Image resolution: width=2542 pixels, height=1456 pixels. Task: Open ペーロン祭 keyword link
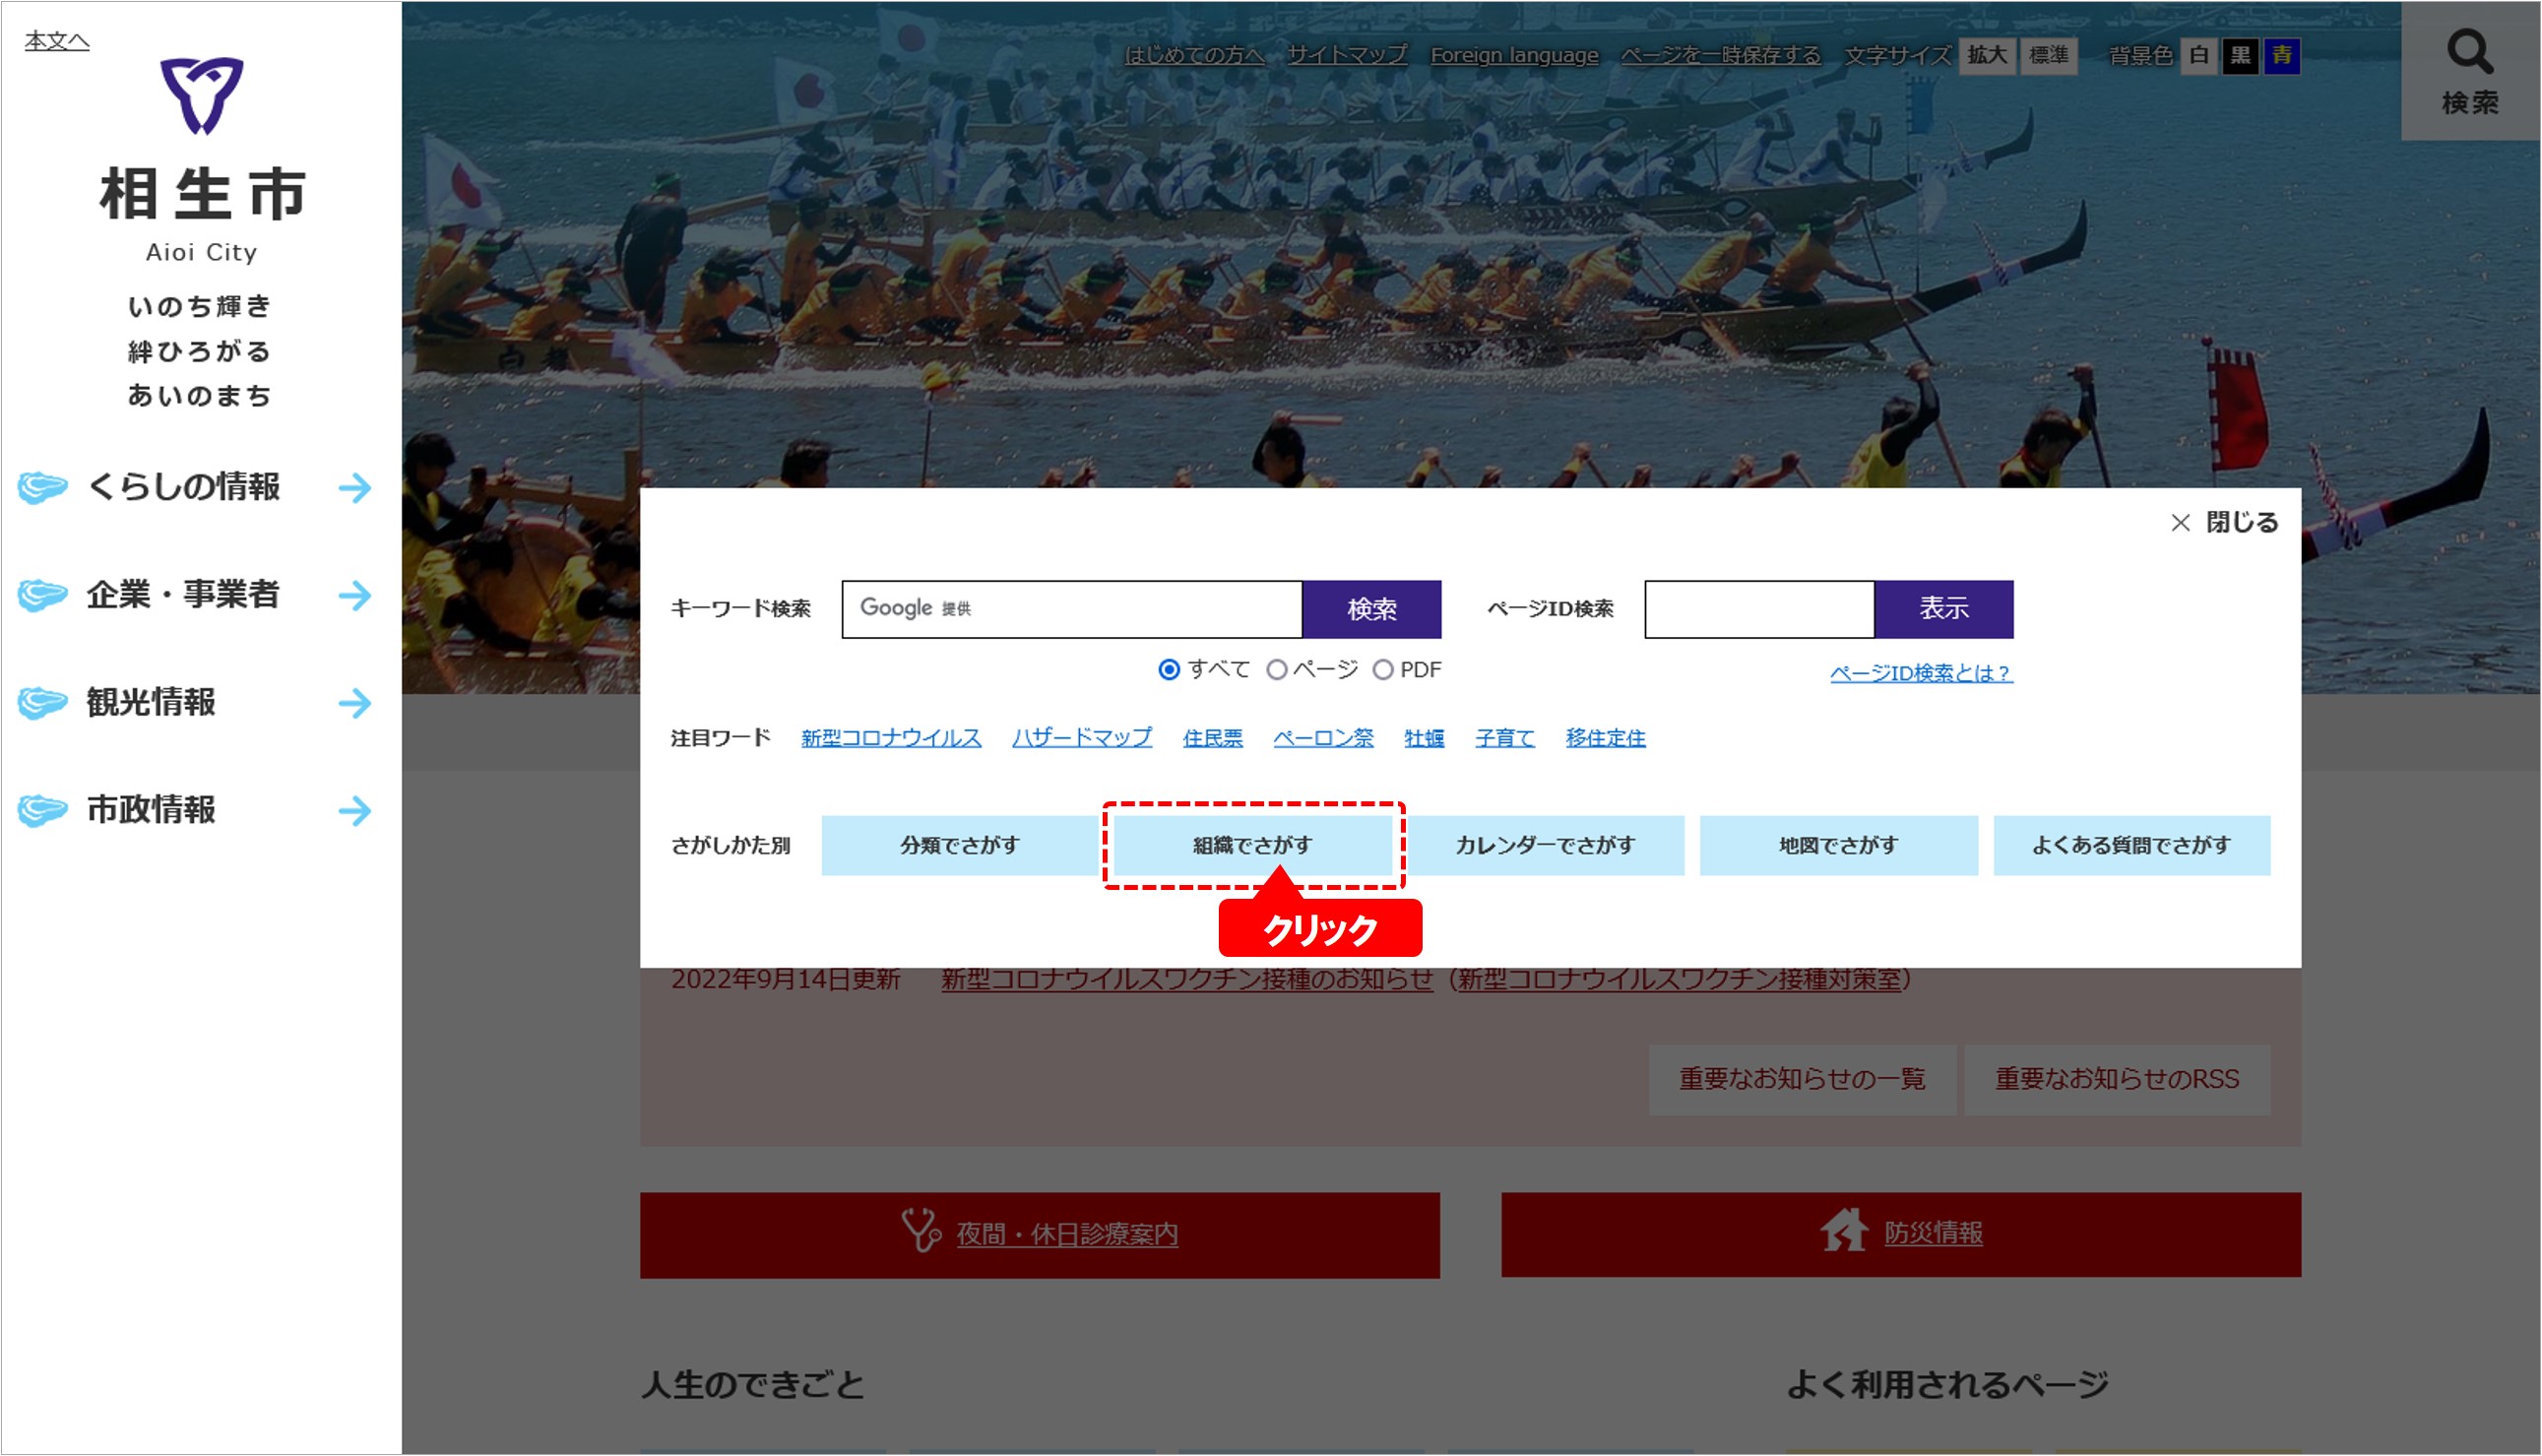pyautogui.click(x=1323, y=738)
